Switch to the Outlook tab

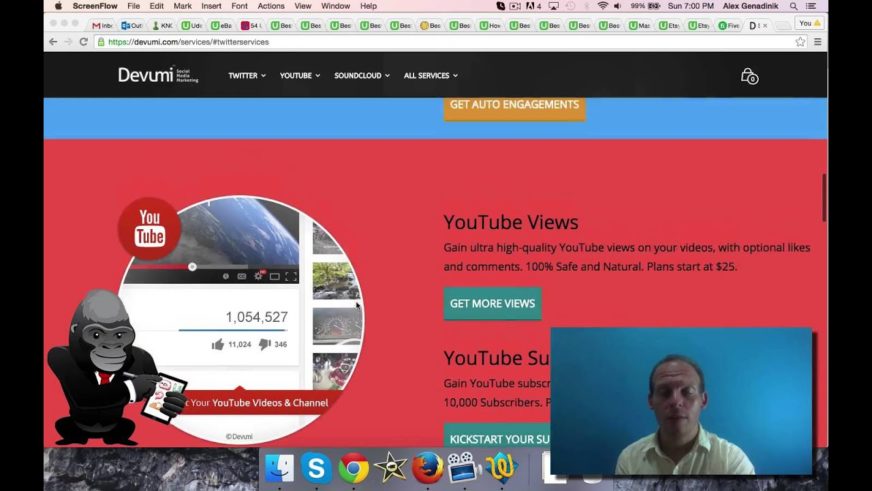pos(132,26)
